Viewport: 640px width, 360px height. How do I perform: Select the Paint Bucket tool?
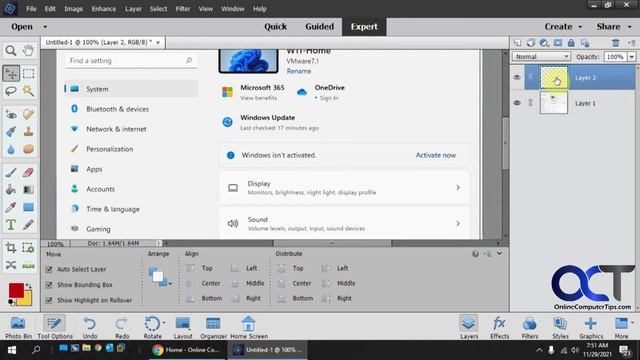[11, 190]
